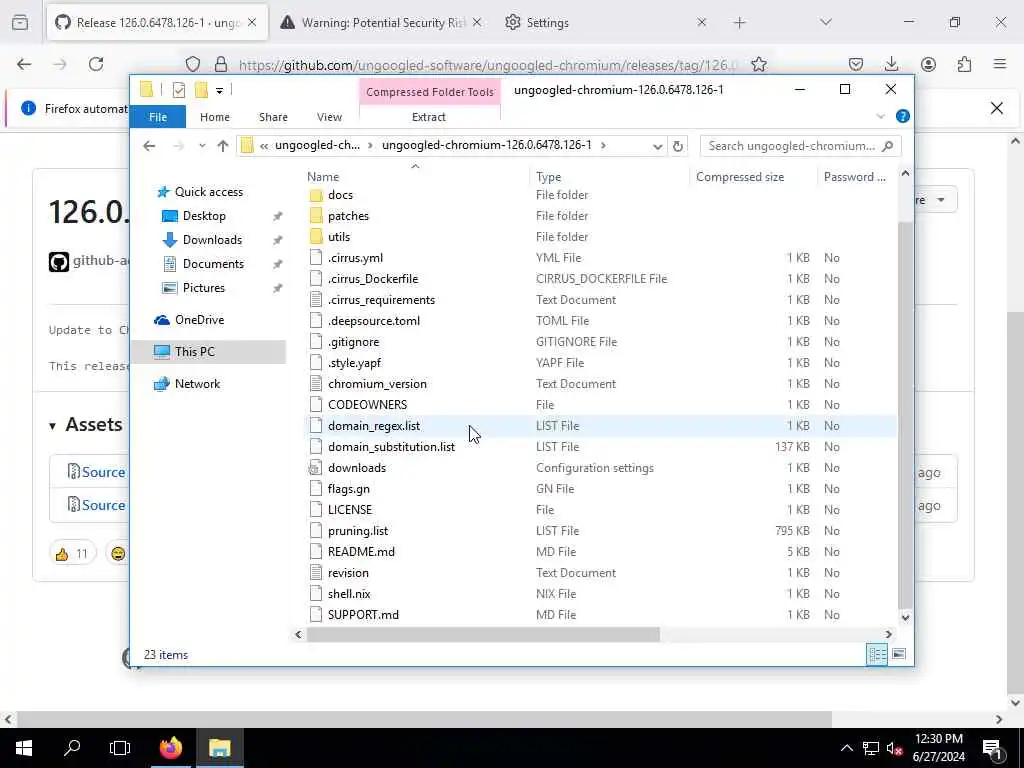Click the Explorer Up one level arrow
1024x768 pixels.
coord(223,146)
